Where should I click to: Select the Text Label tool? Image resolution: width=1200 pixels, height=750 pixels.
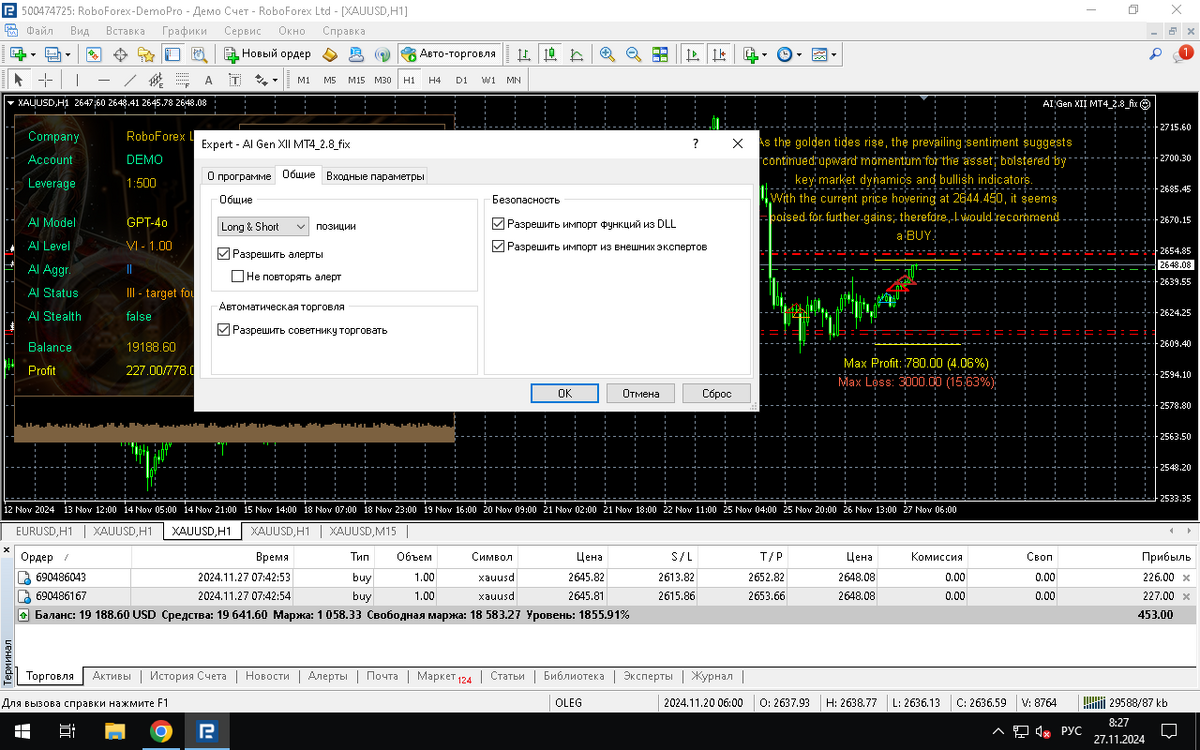(234, 80)
